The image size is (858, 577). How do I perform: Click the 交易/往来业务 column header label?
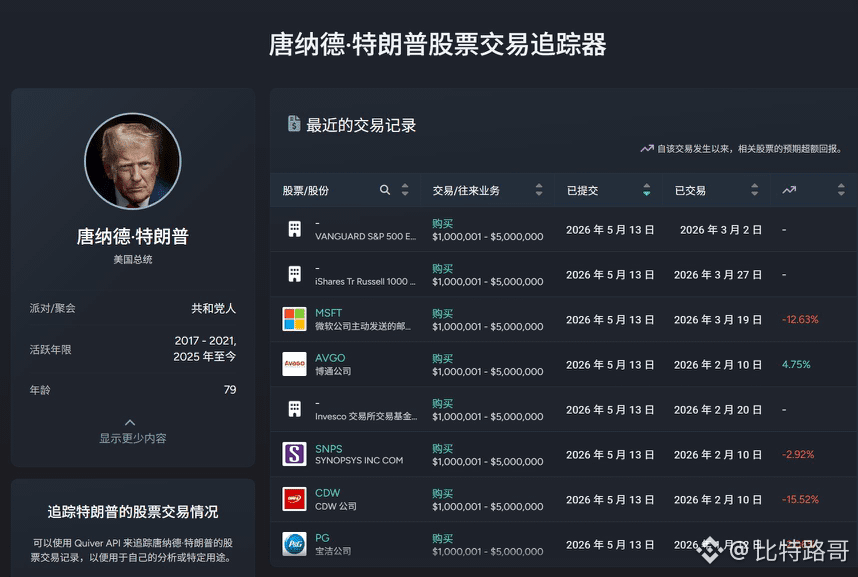(466, 191)
